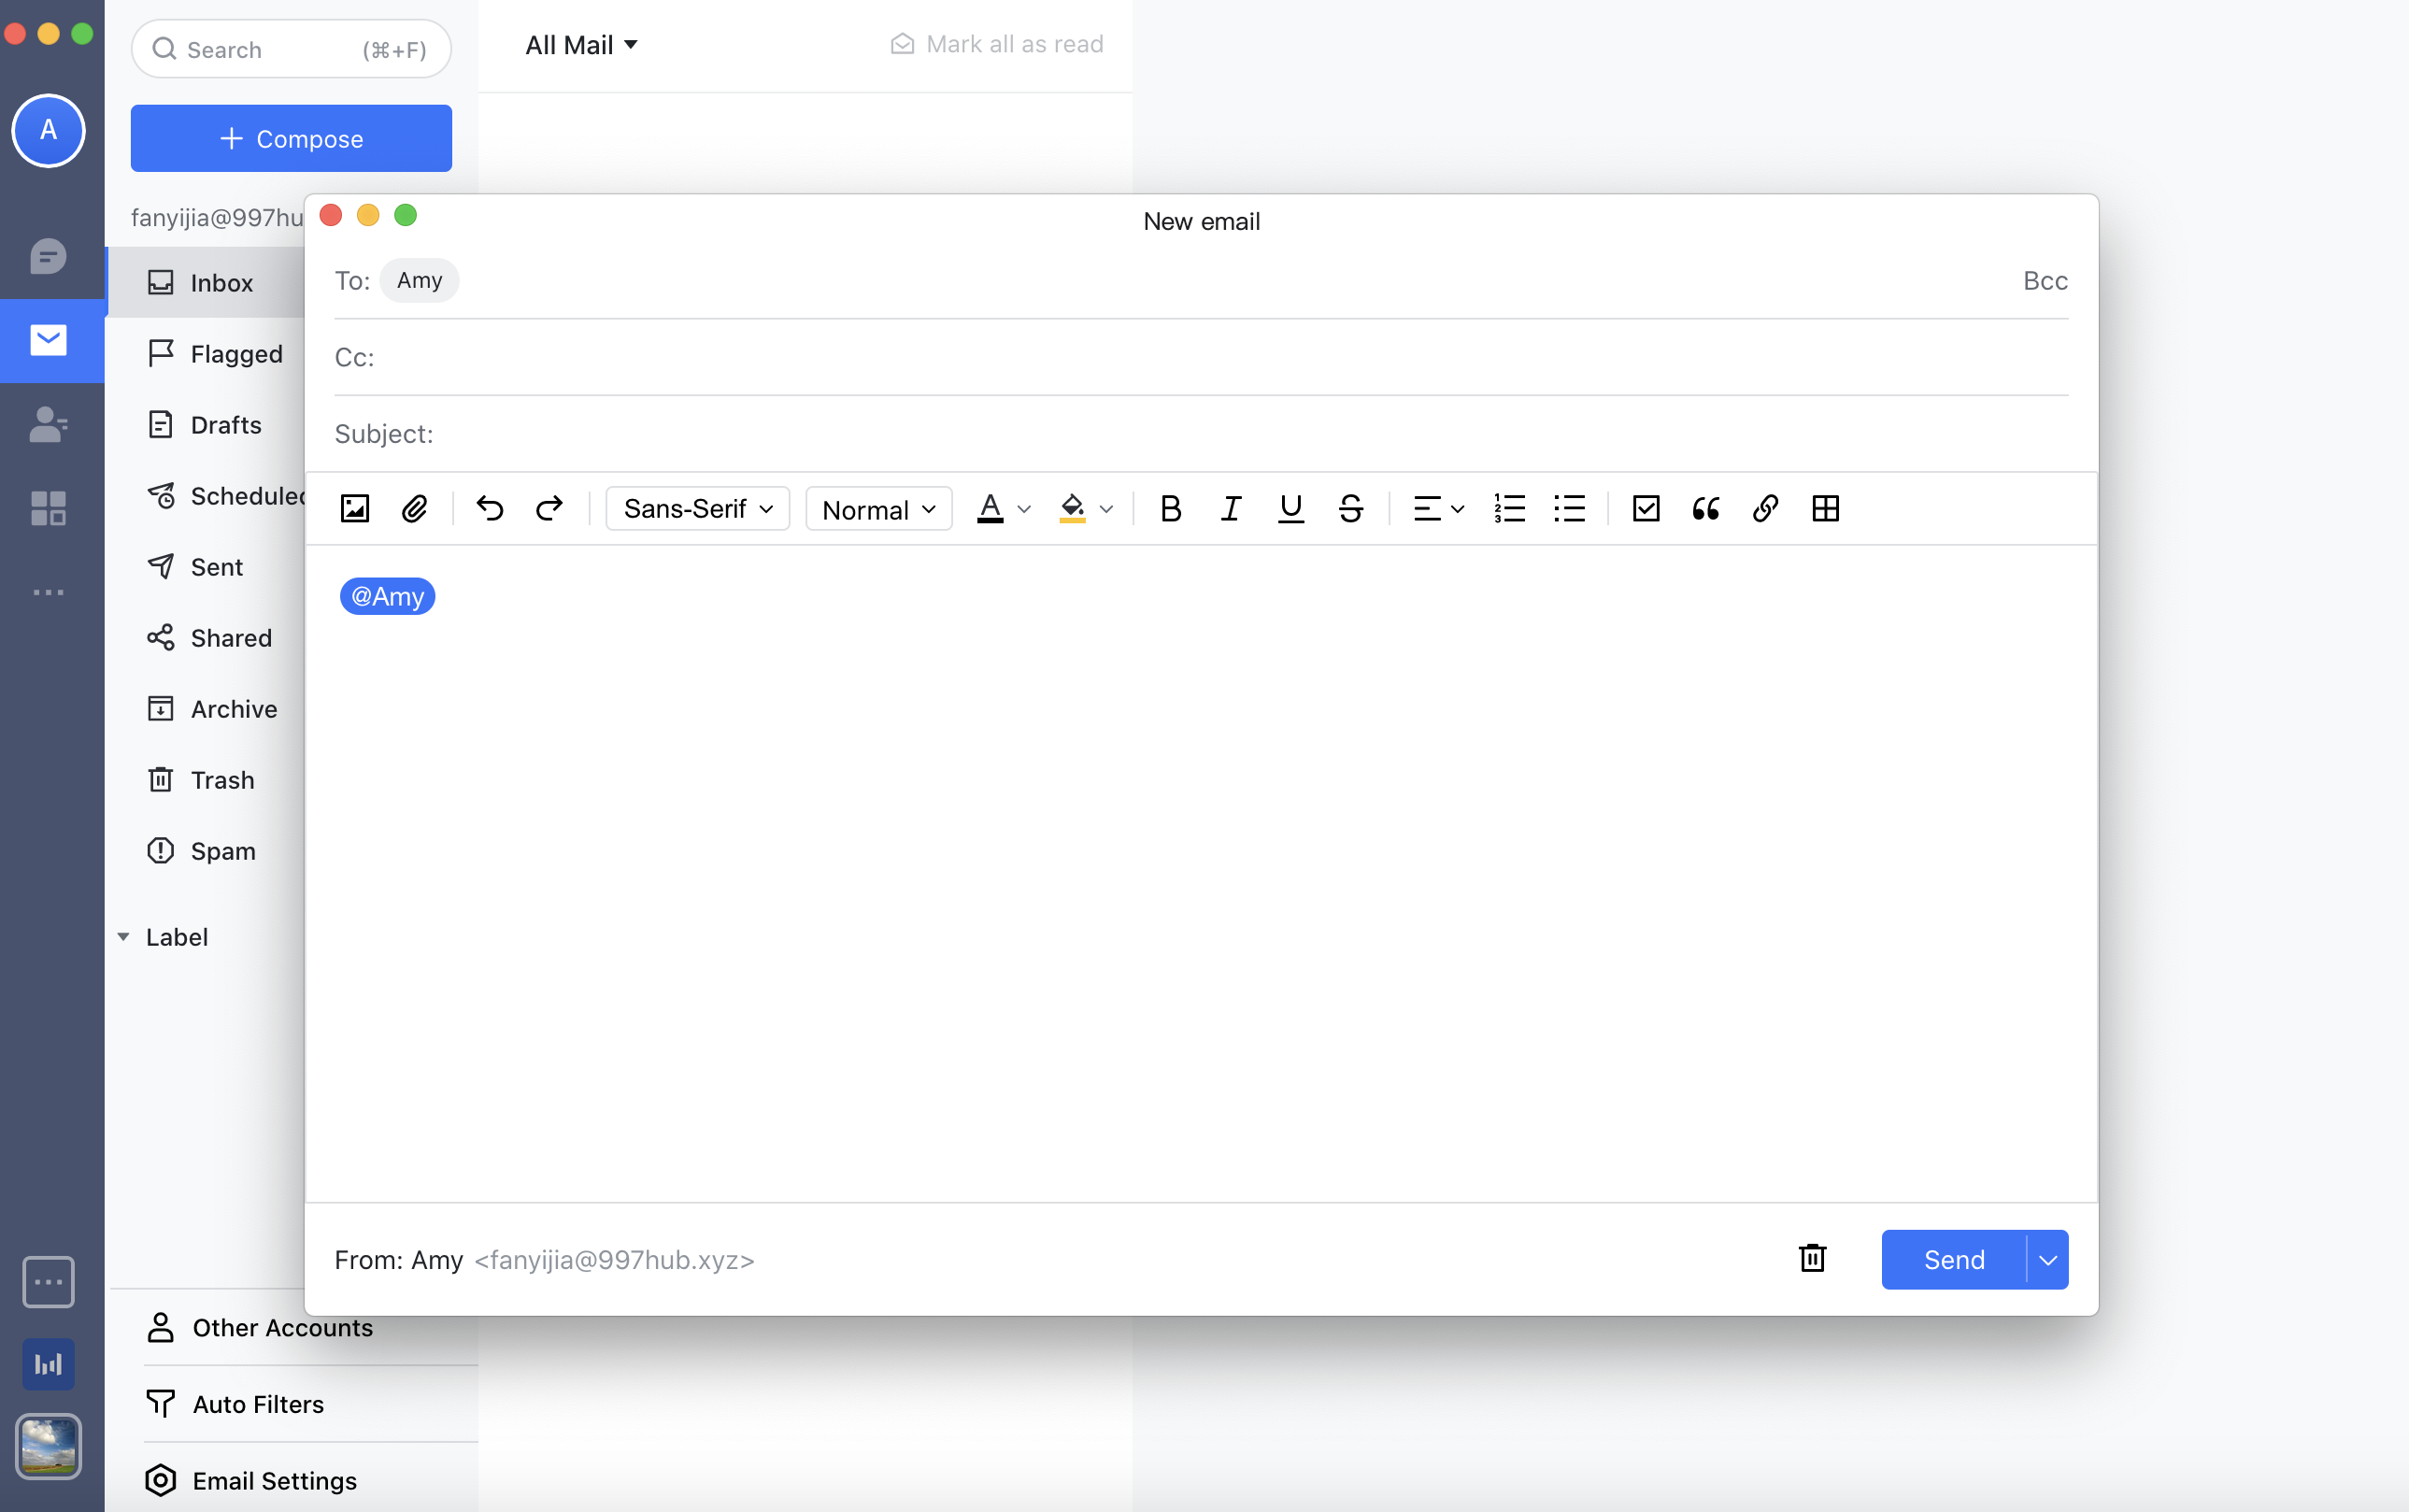Toggle italic formatting
2409x1512 pixels.
tap(1230, 508)
